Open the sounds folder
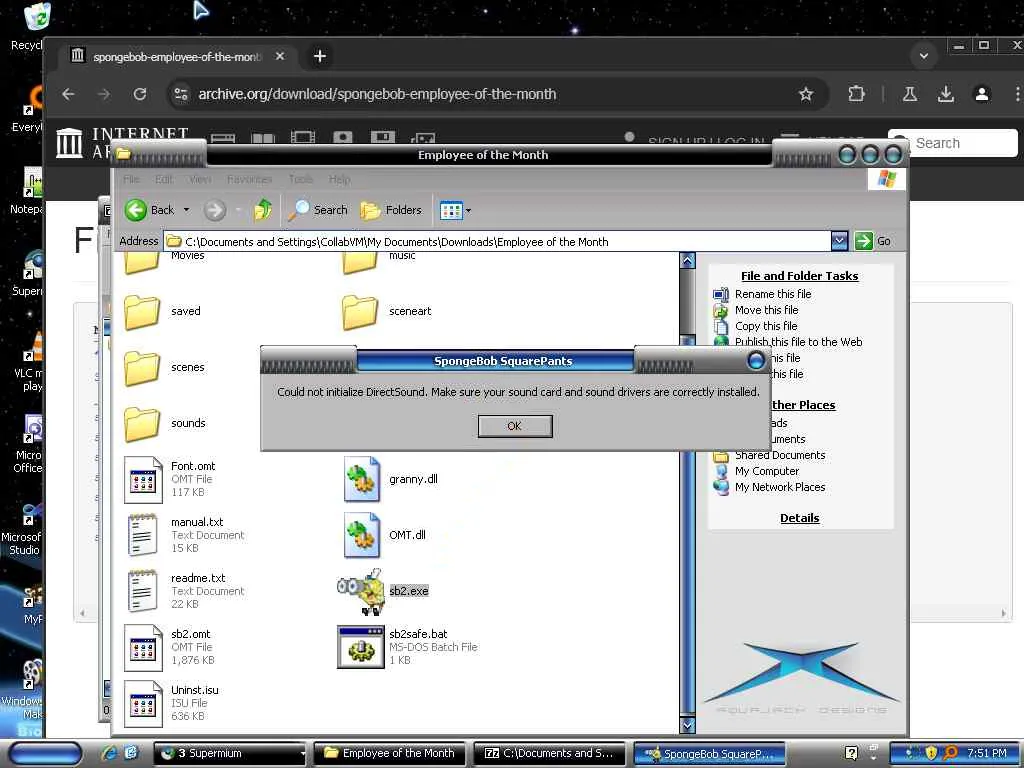The image size is (1024, 768). [142, 424]
